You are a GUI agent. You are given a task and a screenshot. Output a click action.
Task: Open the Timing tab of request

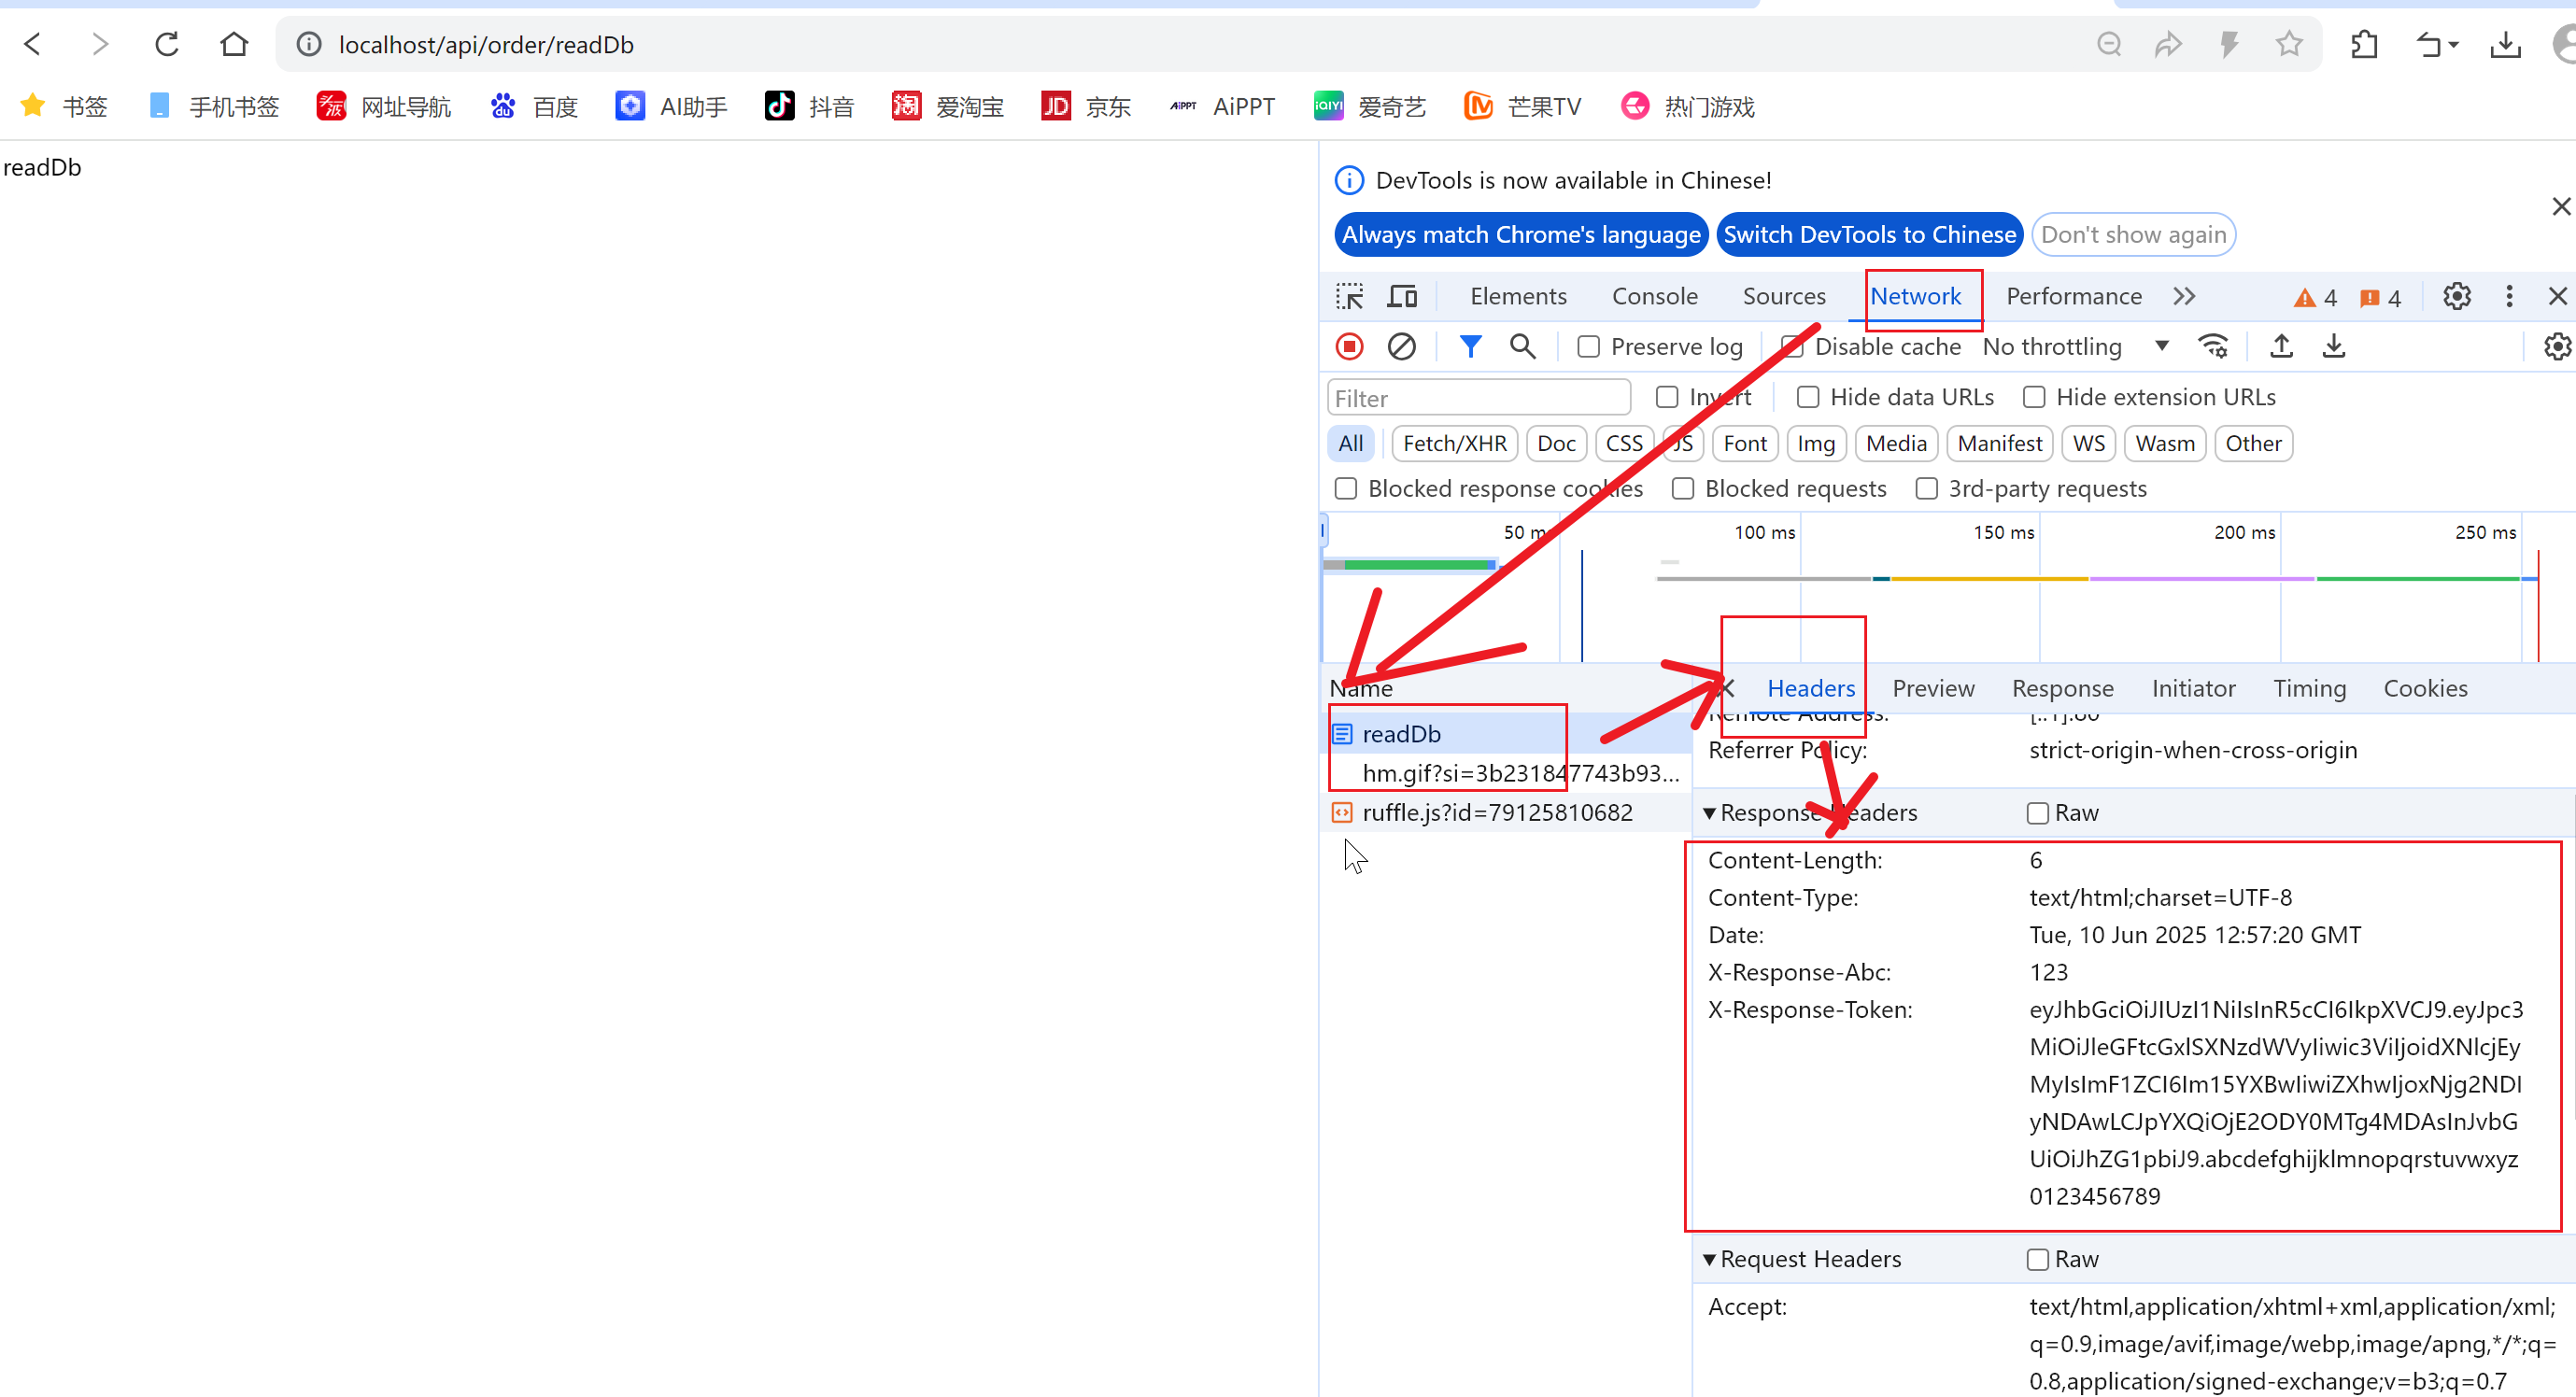pos(2308,688)
